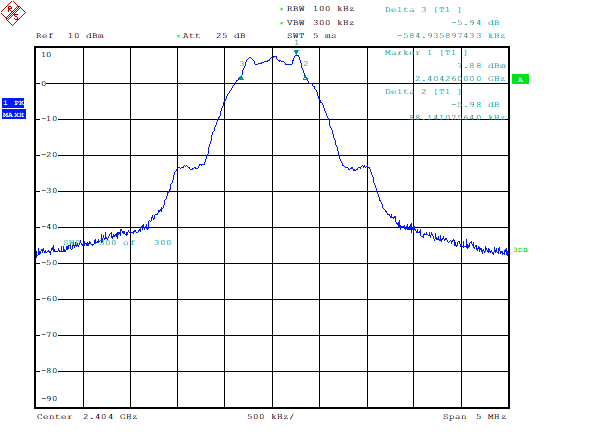Select delta marker 3 on the trace
Screen dimensions: 605x445
[x=241, y=78]
